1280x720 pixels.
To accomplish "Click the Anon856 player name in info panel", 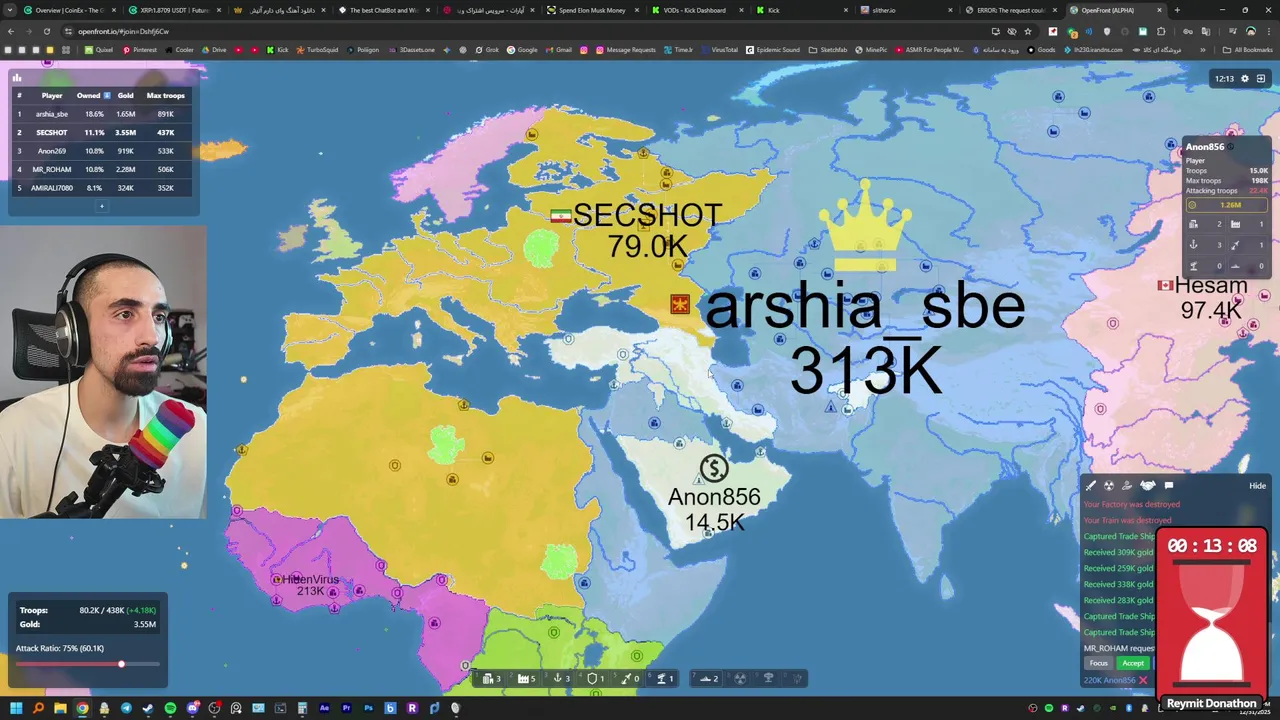I will (1205, 147).
